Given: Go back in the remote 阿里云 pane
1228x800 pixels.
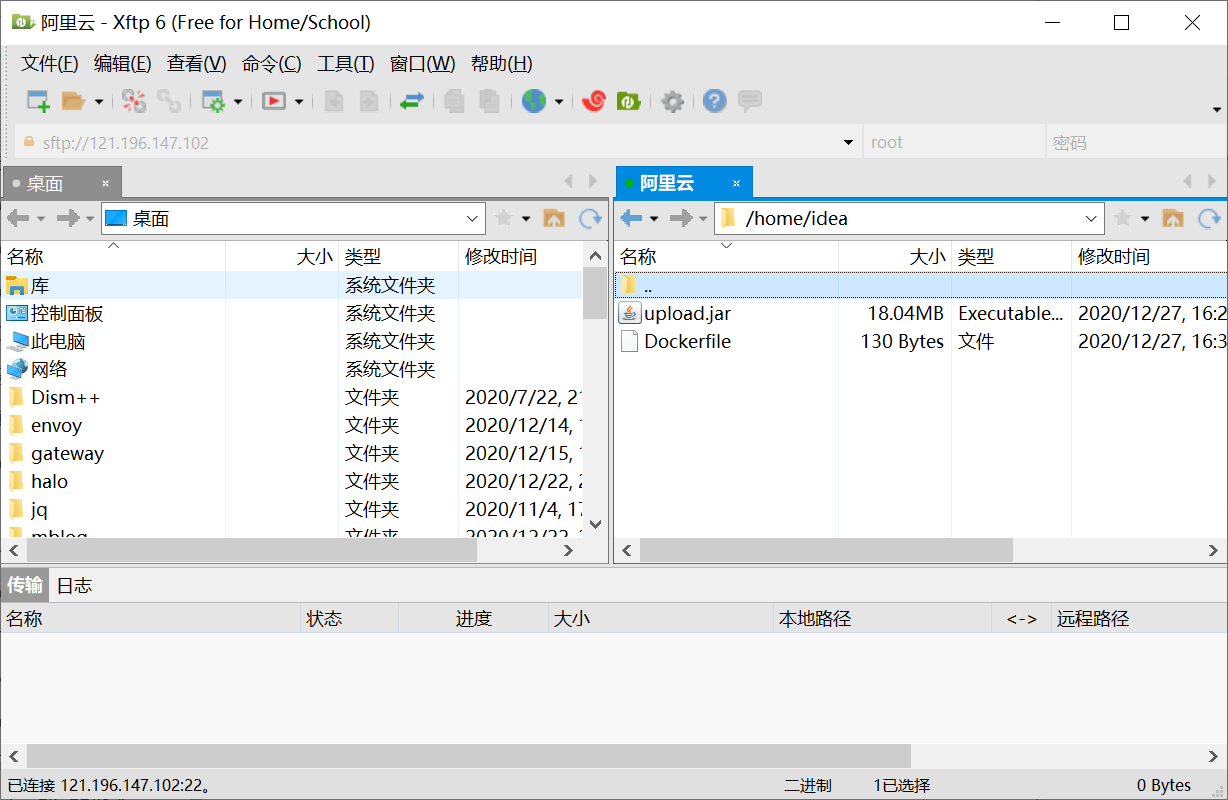Looking at the screenshot, I should 631,218.
